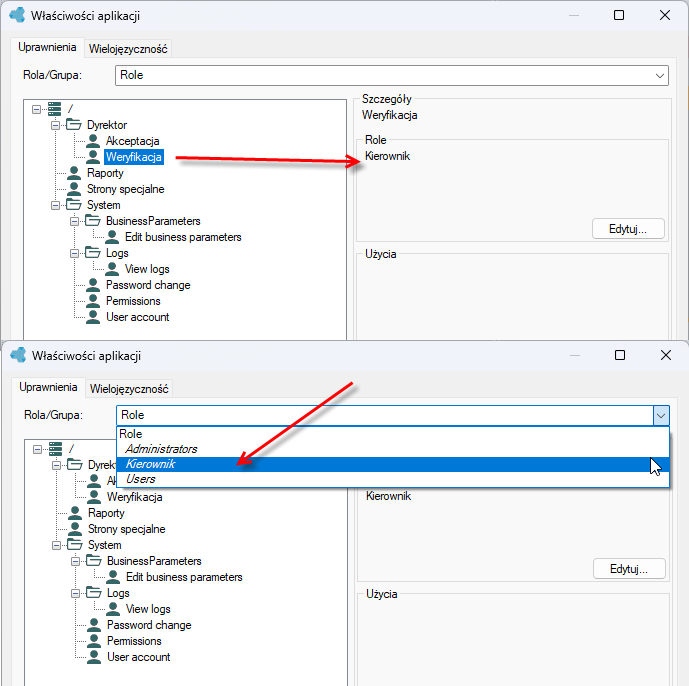This screenshot has width=689, height=686.
Task: Click the Permissions user icon in upper window
Action: point(93,301)
